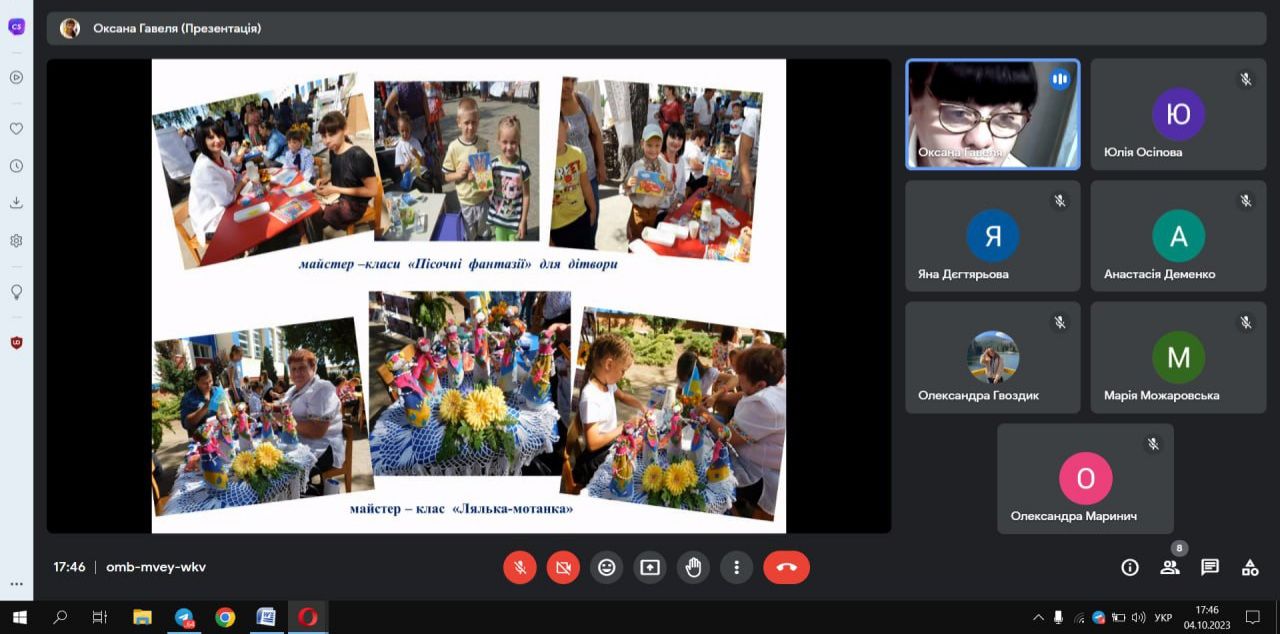
Task: Select Марія Можаровська participant tile
Action: click(1178, 357)
